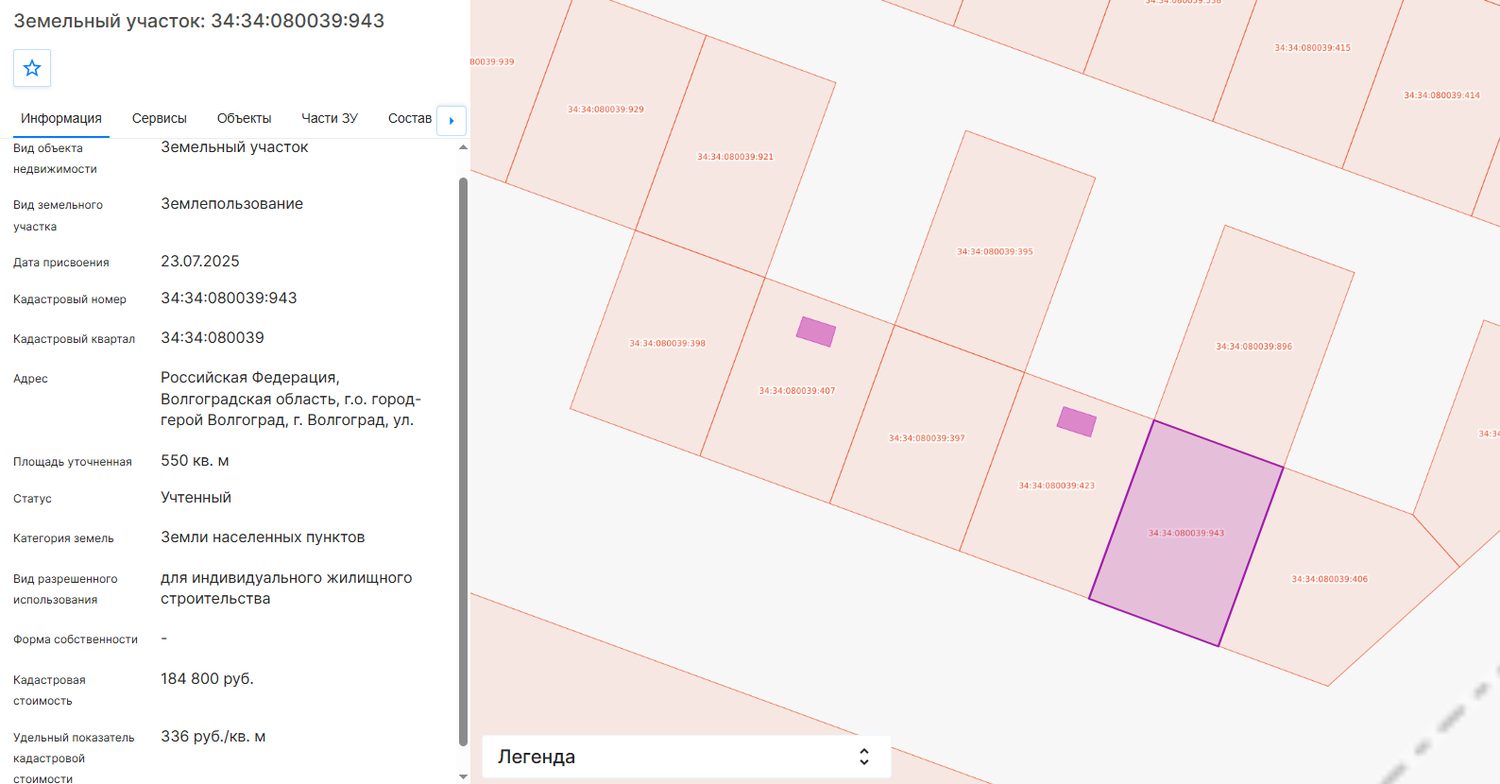
Task: Select parcel 34:34:080039:406 on map
Action: [x=1329, y=579]
